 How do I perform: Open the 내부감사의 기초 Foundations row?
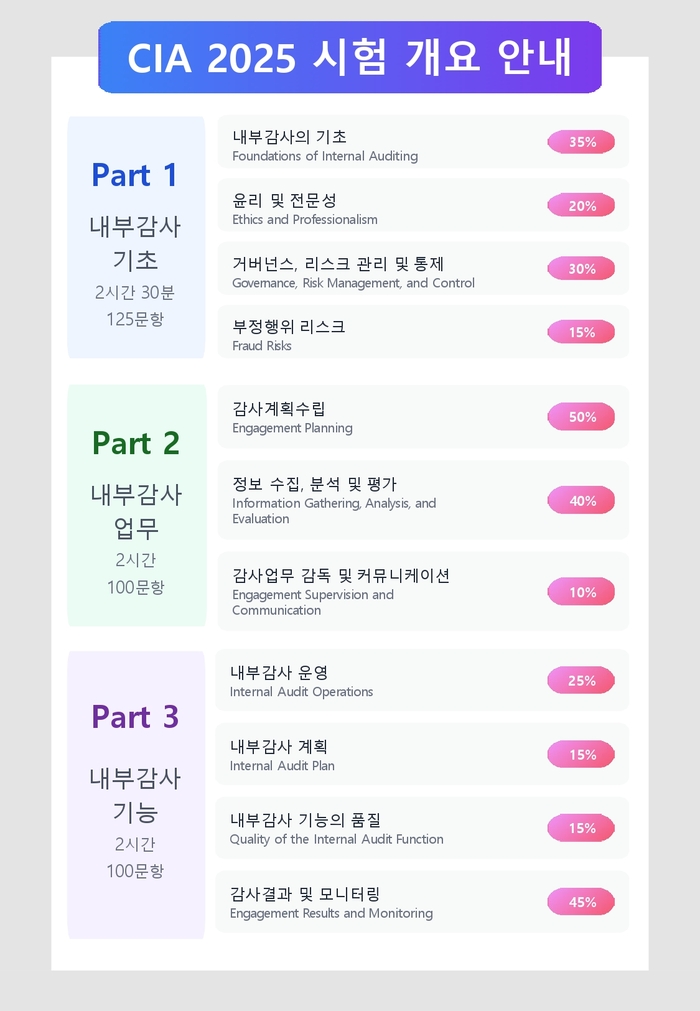tap(423, 142)
